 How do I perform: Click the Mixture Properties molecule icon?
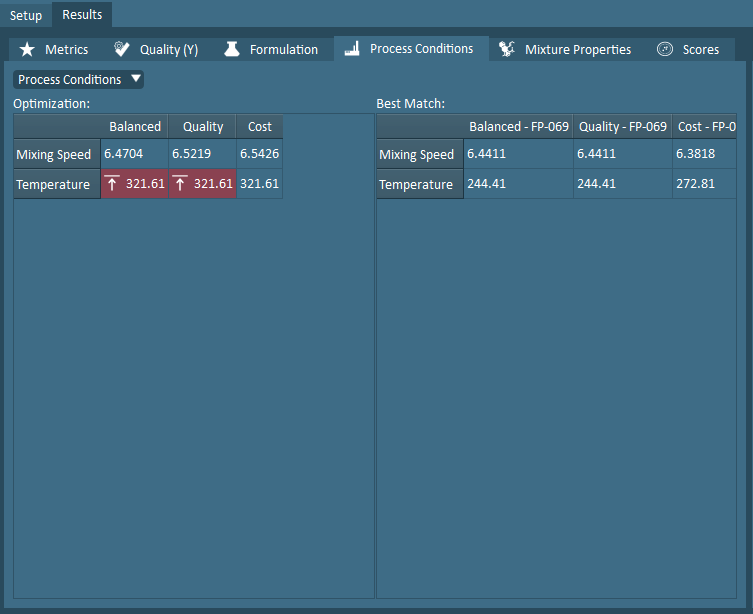pyautogui.click(x=507, y=49)
